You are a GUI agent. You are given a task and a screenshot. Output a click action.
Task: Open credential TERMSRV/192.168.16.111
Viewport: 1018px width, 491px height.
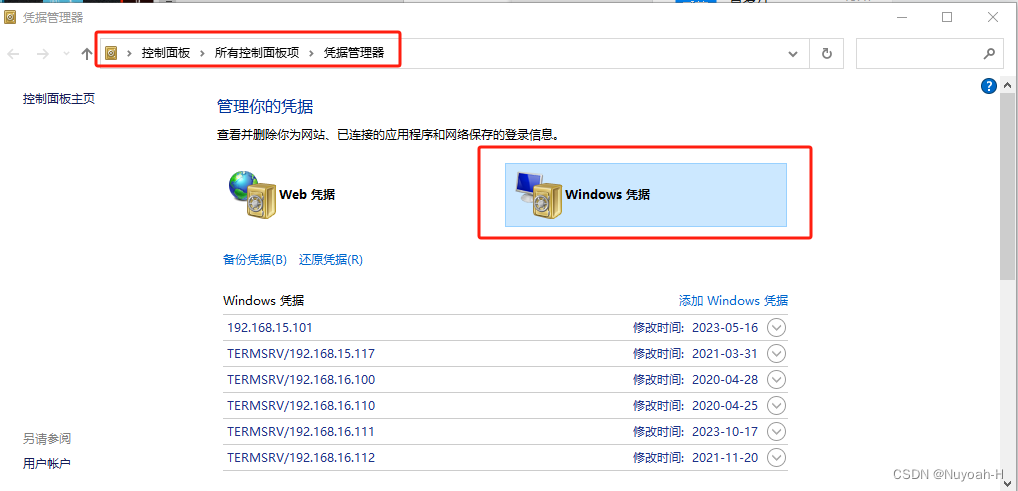301,432
